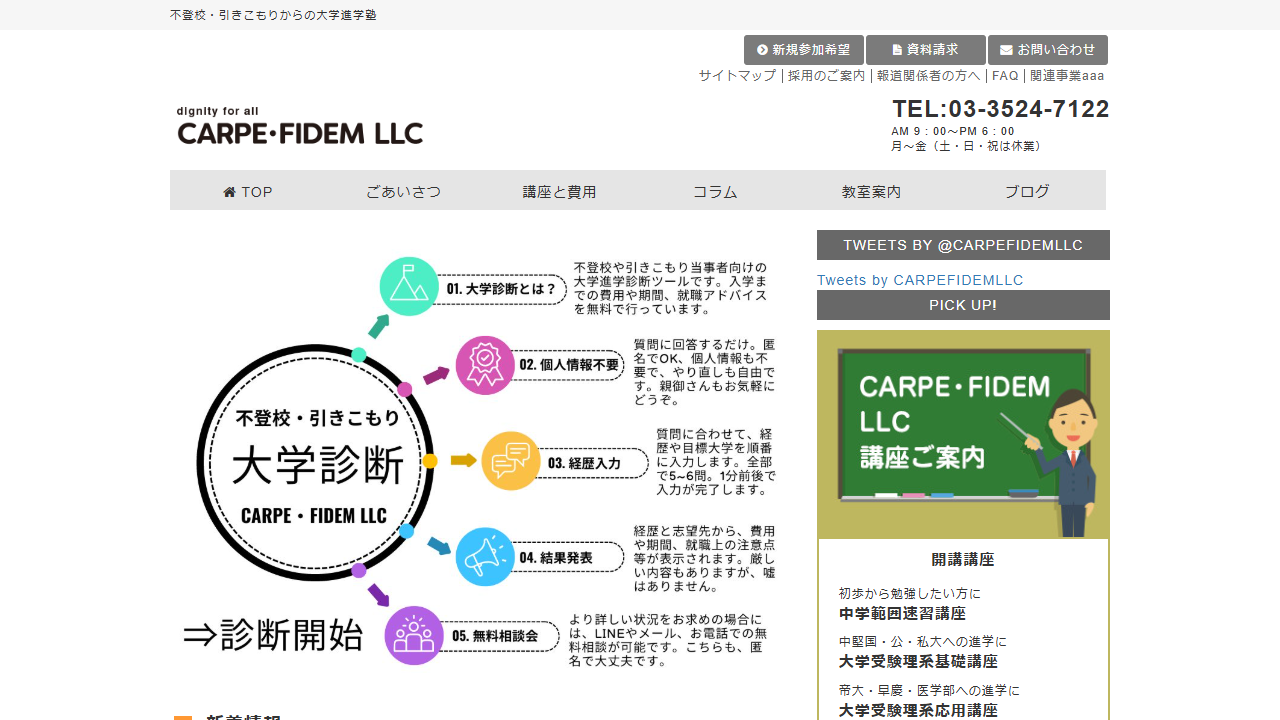Screen dimensions: 1280x720
Task: Click yellow arrow pointing to step 03
Action: click(463, 461)
